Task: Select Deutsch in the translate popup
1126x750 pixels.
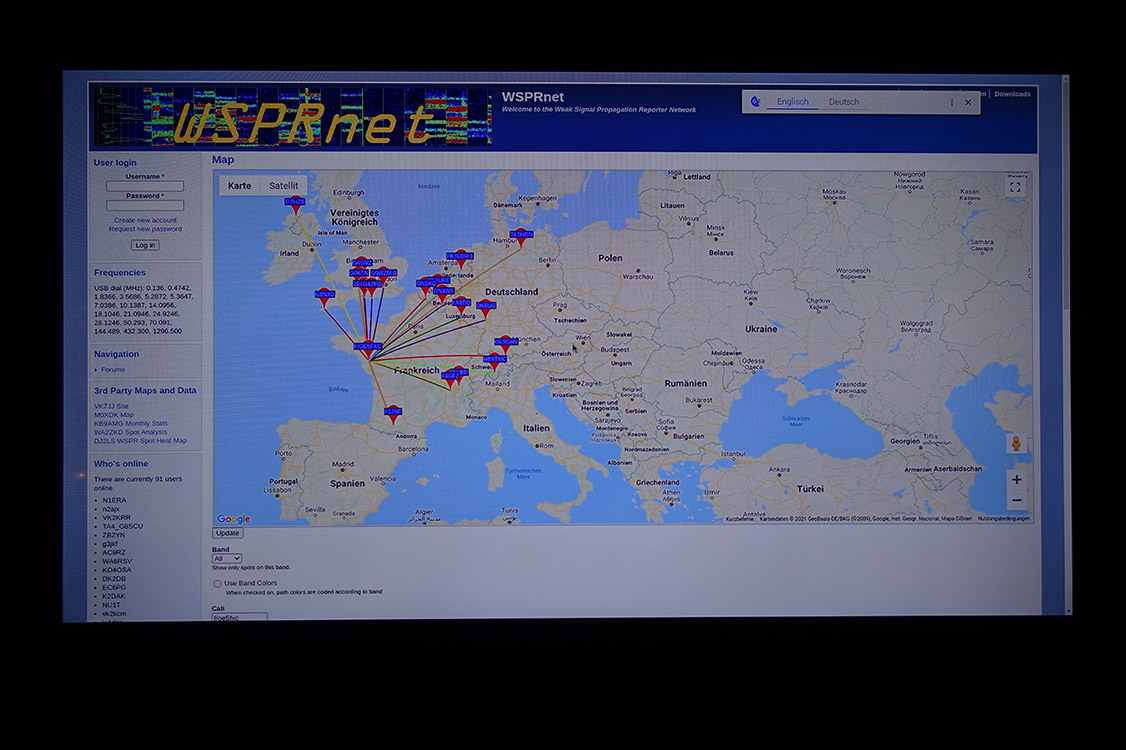Action: pyautogui.click(x=844, y=102)
